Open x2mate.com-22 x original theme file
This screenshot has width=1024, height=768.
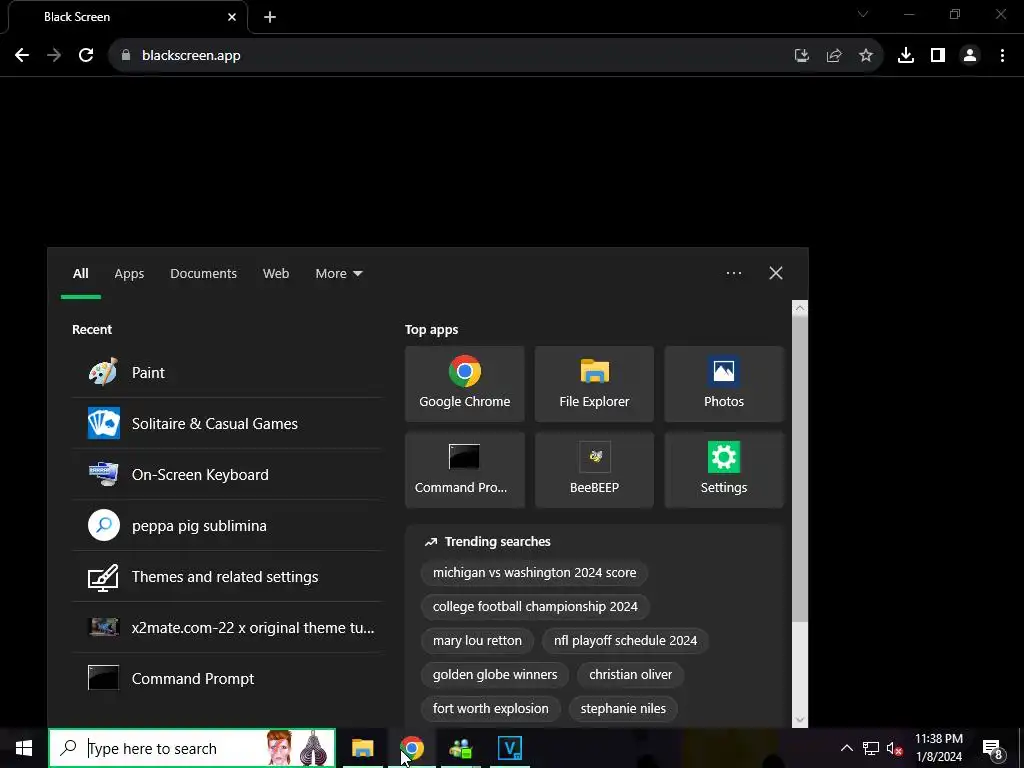227,628
